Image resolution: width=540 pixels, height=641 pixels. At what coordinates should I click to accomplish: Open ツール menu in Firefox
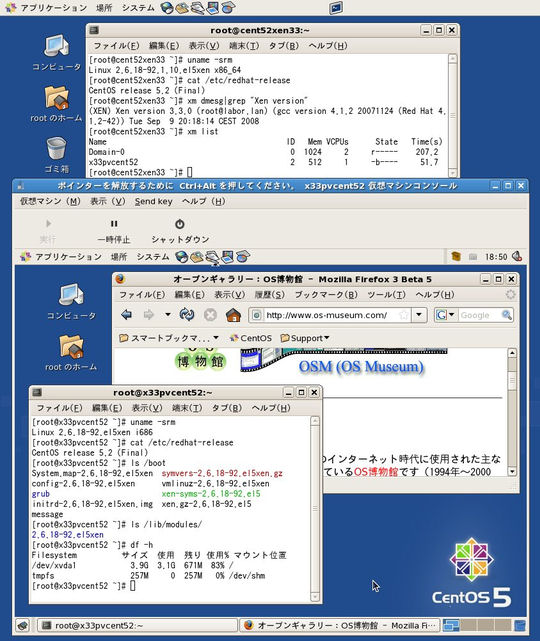coord(386,294)
